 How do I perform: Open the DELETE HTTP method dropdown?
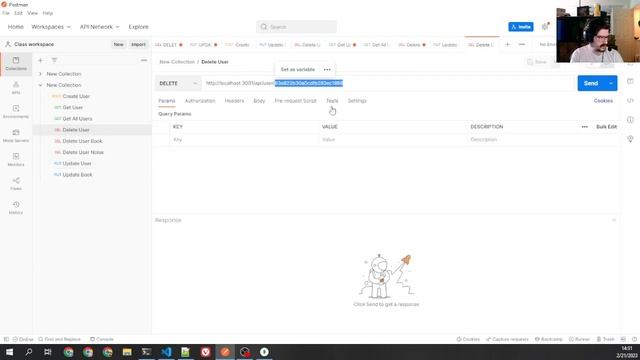click(178, 83)
